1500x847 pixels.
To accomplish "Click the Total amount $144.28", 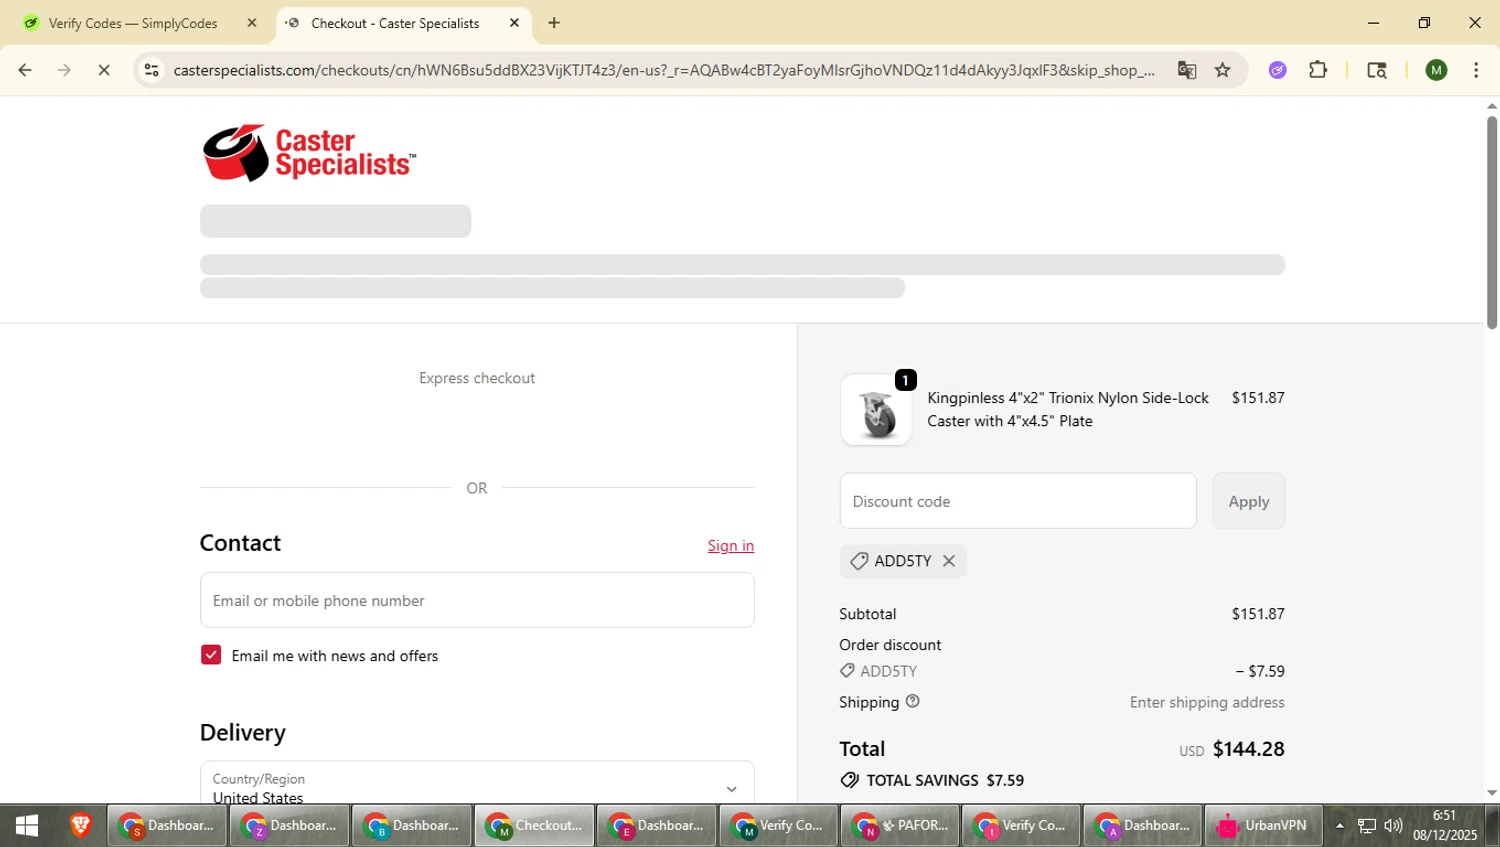I will [1248, 749].
